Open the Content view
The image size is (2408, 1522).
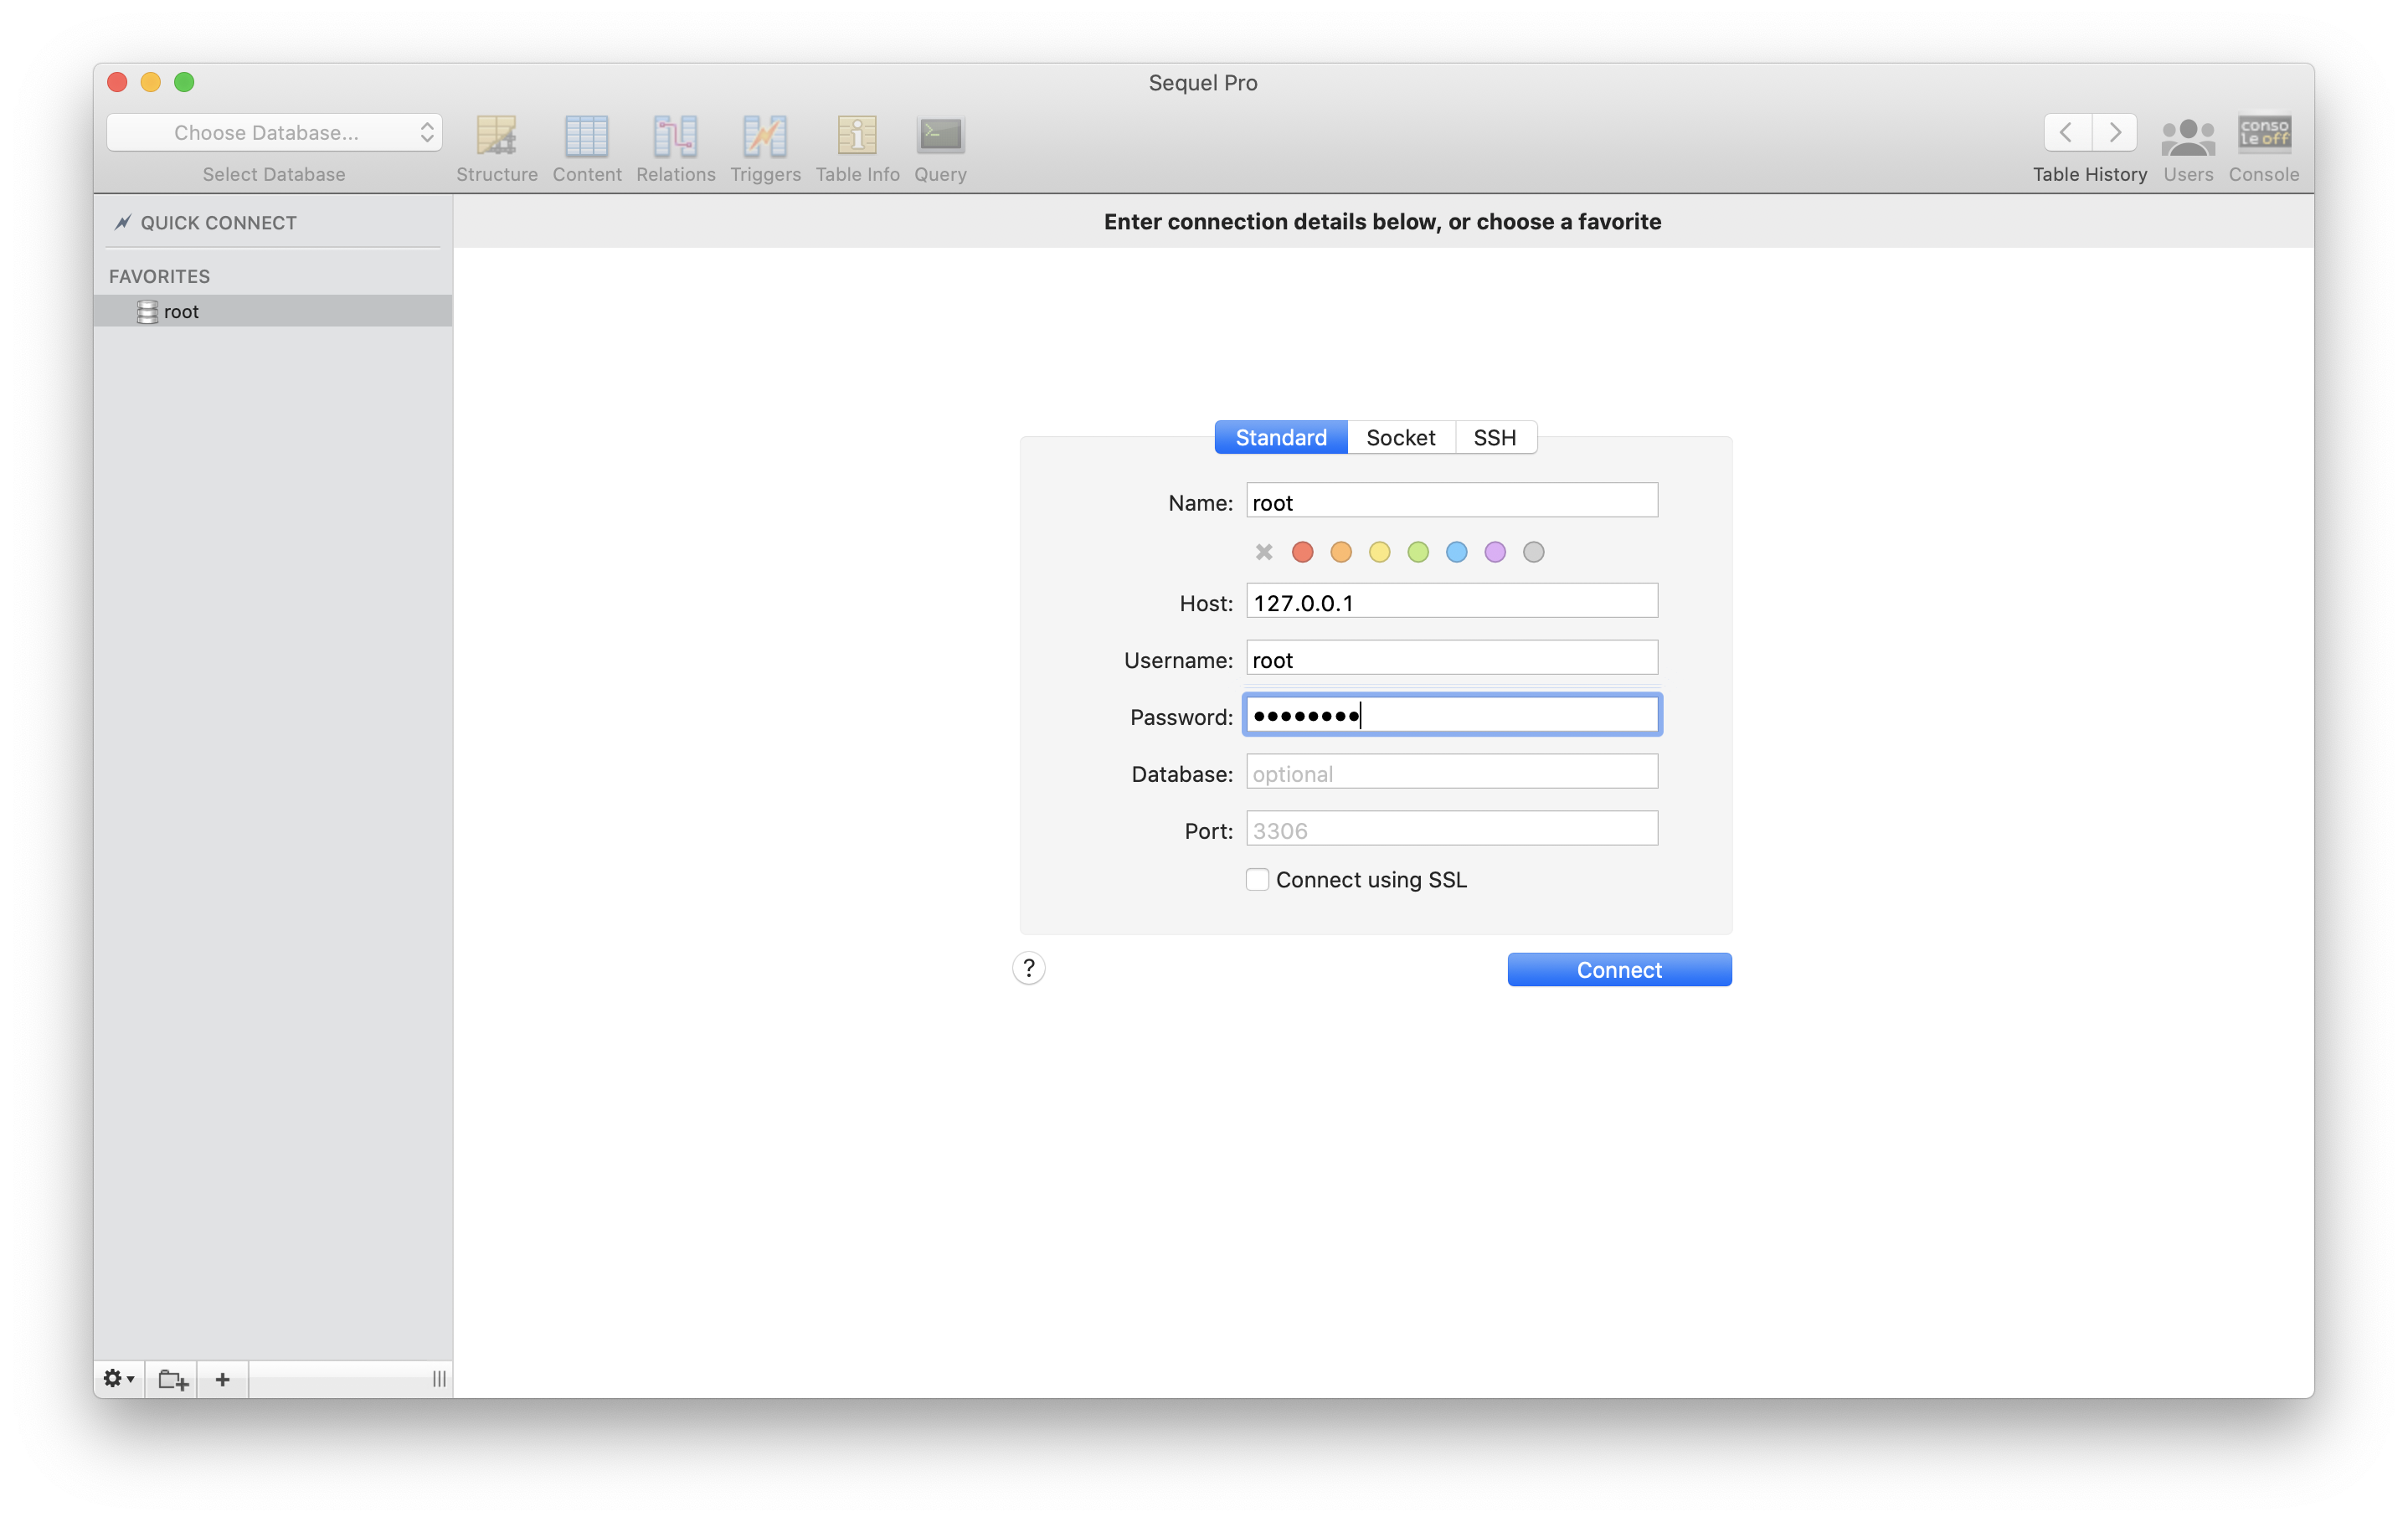coord(586,137)
